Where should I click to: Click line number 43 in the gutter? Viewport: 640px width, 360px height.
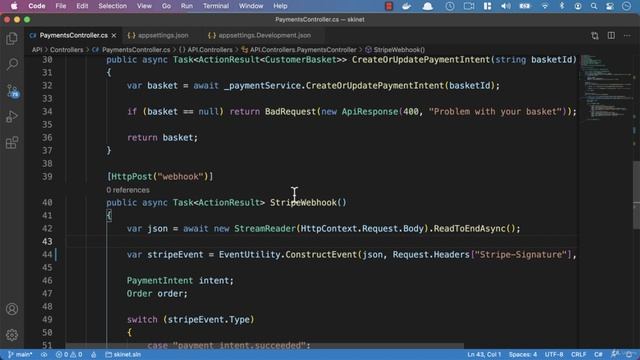coord(47,241)
